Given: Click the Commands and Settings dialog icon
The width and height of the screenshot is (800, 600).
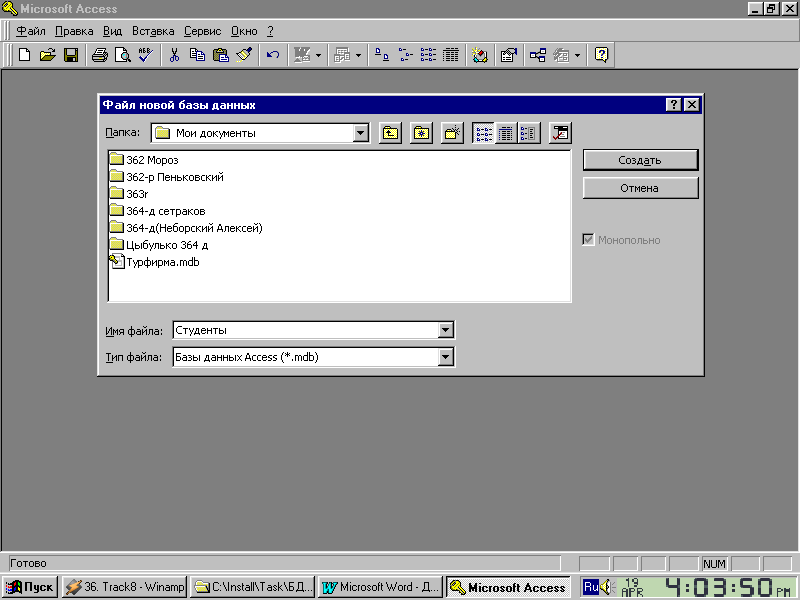Looking at the screenshot, I should 560,133.
